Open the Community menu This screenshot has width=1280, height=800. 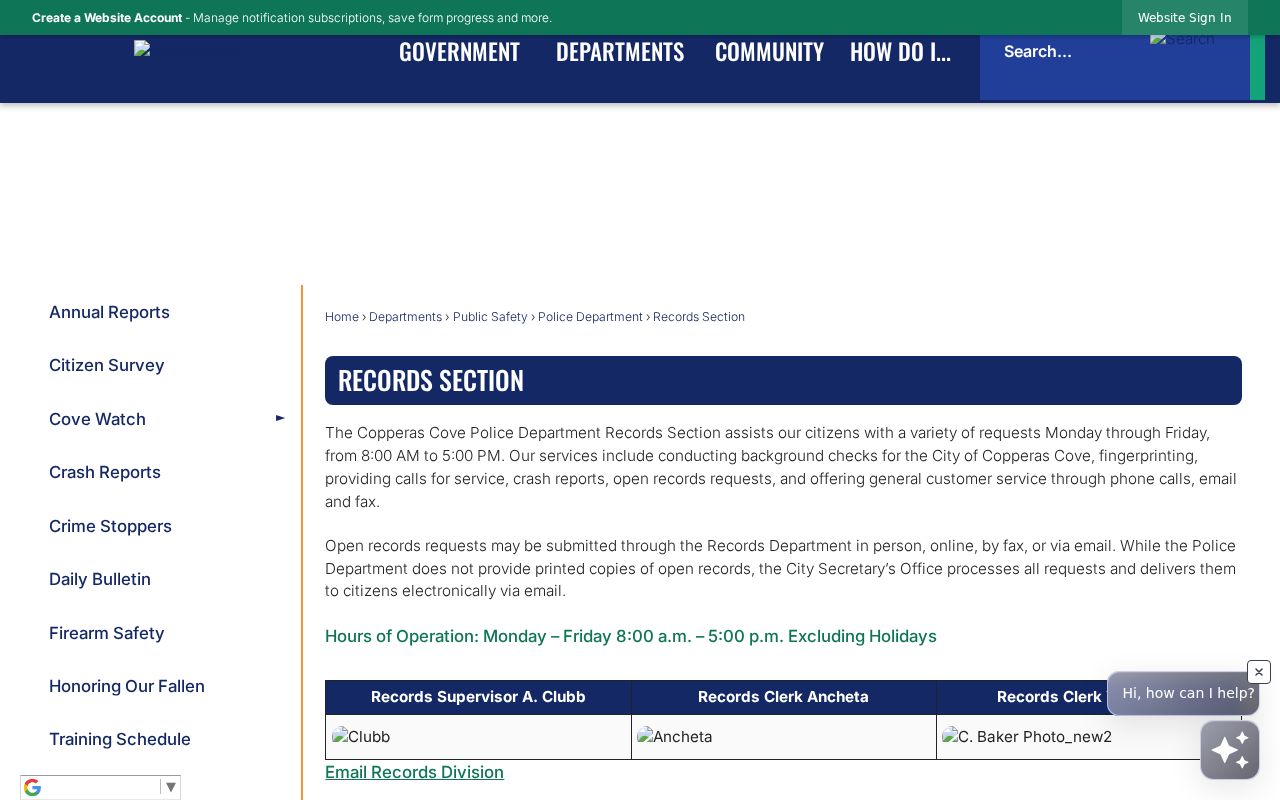coord(769,52)
